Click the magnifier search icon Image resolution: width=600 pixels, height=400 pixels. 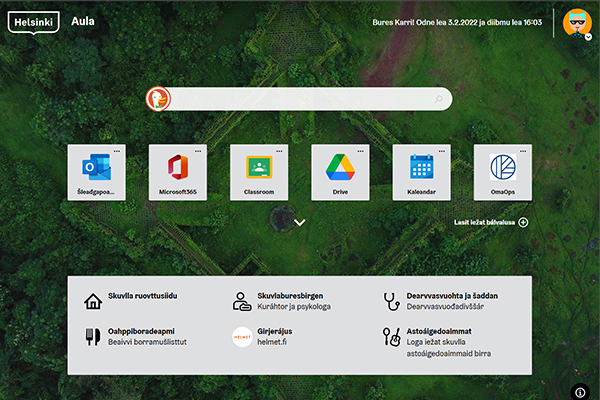(x=439, y=99)
